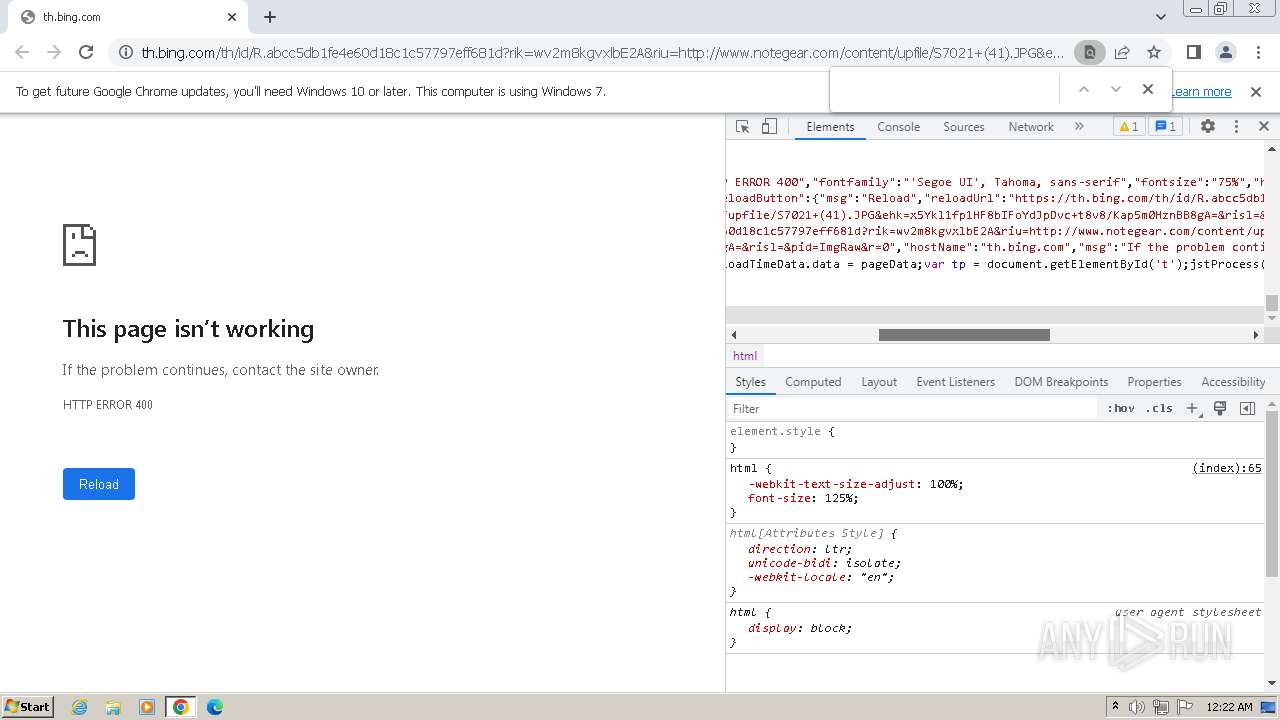The height and width of the screenshot is (720, 1280).
Task: Click the font-size: 125% declaration
Action: point(803,498)
